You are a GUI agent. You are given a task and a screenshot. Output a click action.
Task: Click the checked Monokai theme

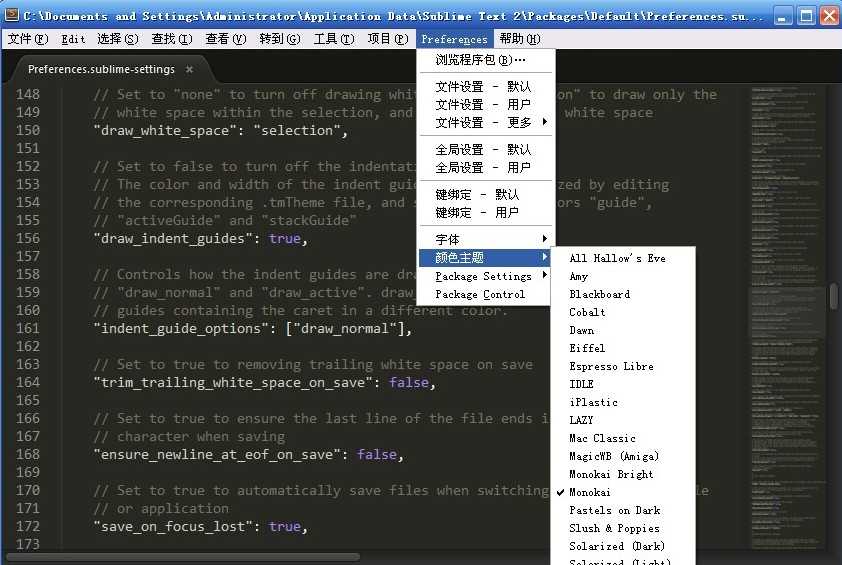point(623,492)
